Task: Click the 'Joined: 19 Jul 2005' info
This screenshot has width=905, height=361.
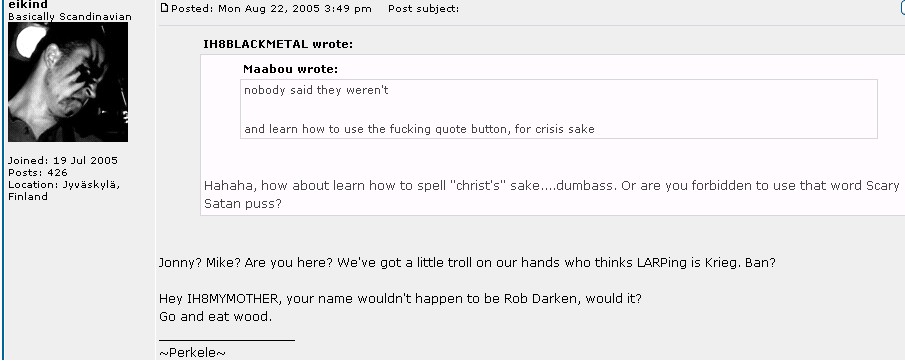Action: [x=63, y=161]
